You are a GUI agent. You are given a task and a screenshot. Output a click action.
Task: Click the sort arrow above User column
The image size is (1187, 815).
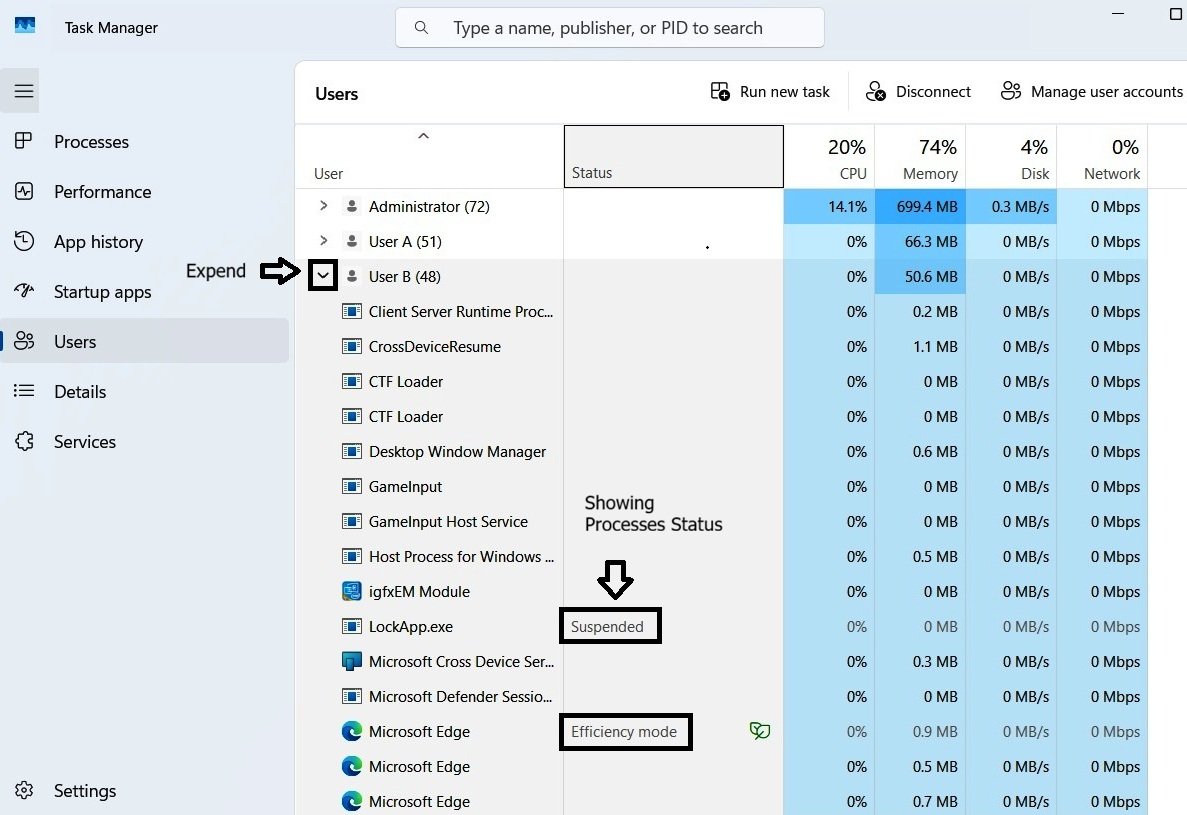point(423,136)
